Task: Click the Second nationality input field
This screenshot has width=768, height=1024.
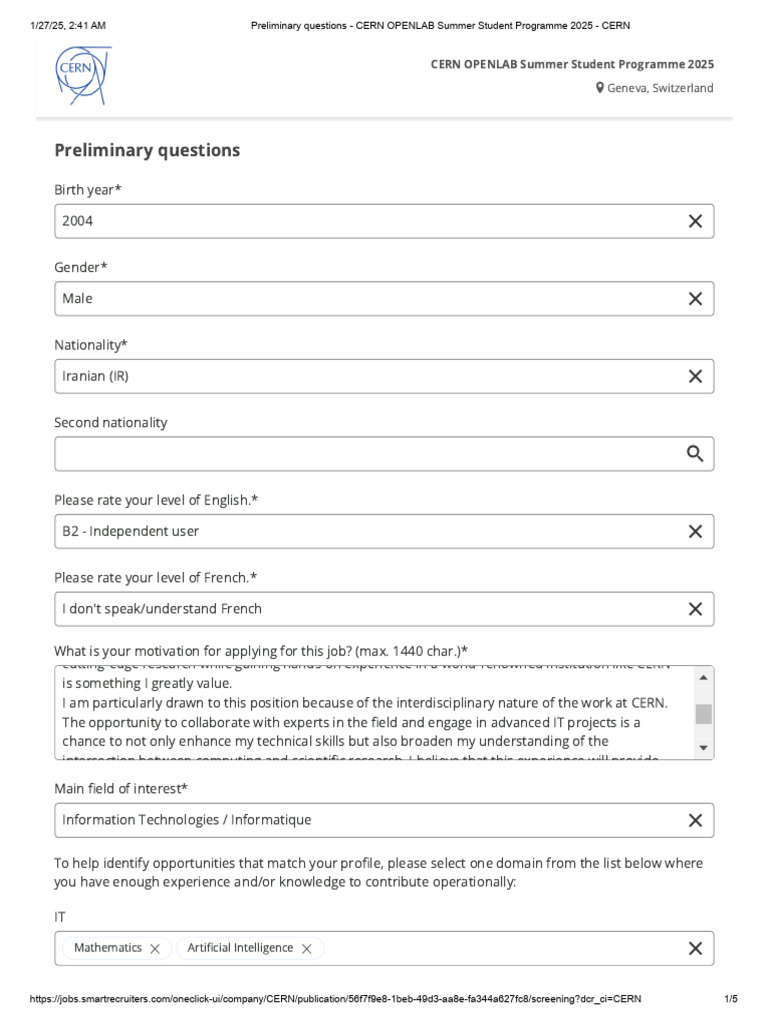Action: pos(360,454)
